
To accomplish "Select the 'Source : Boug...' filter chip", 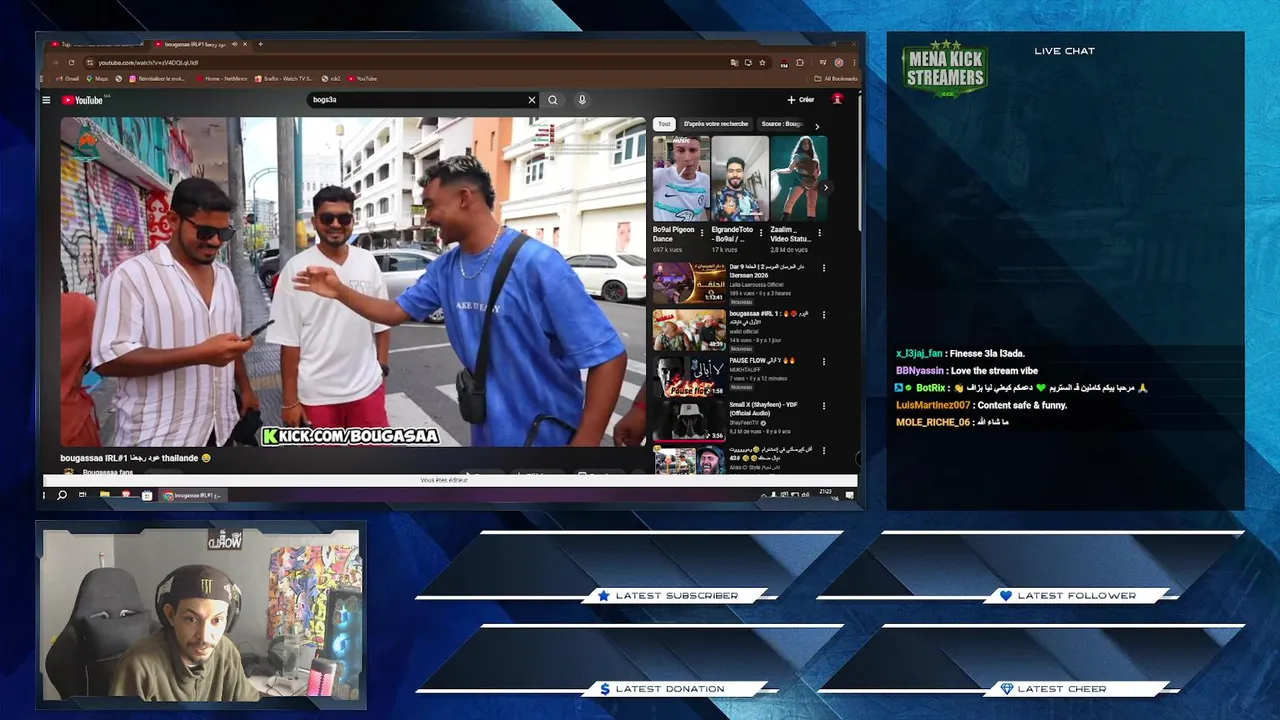I will 781,124.
